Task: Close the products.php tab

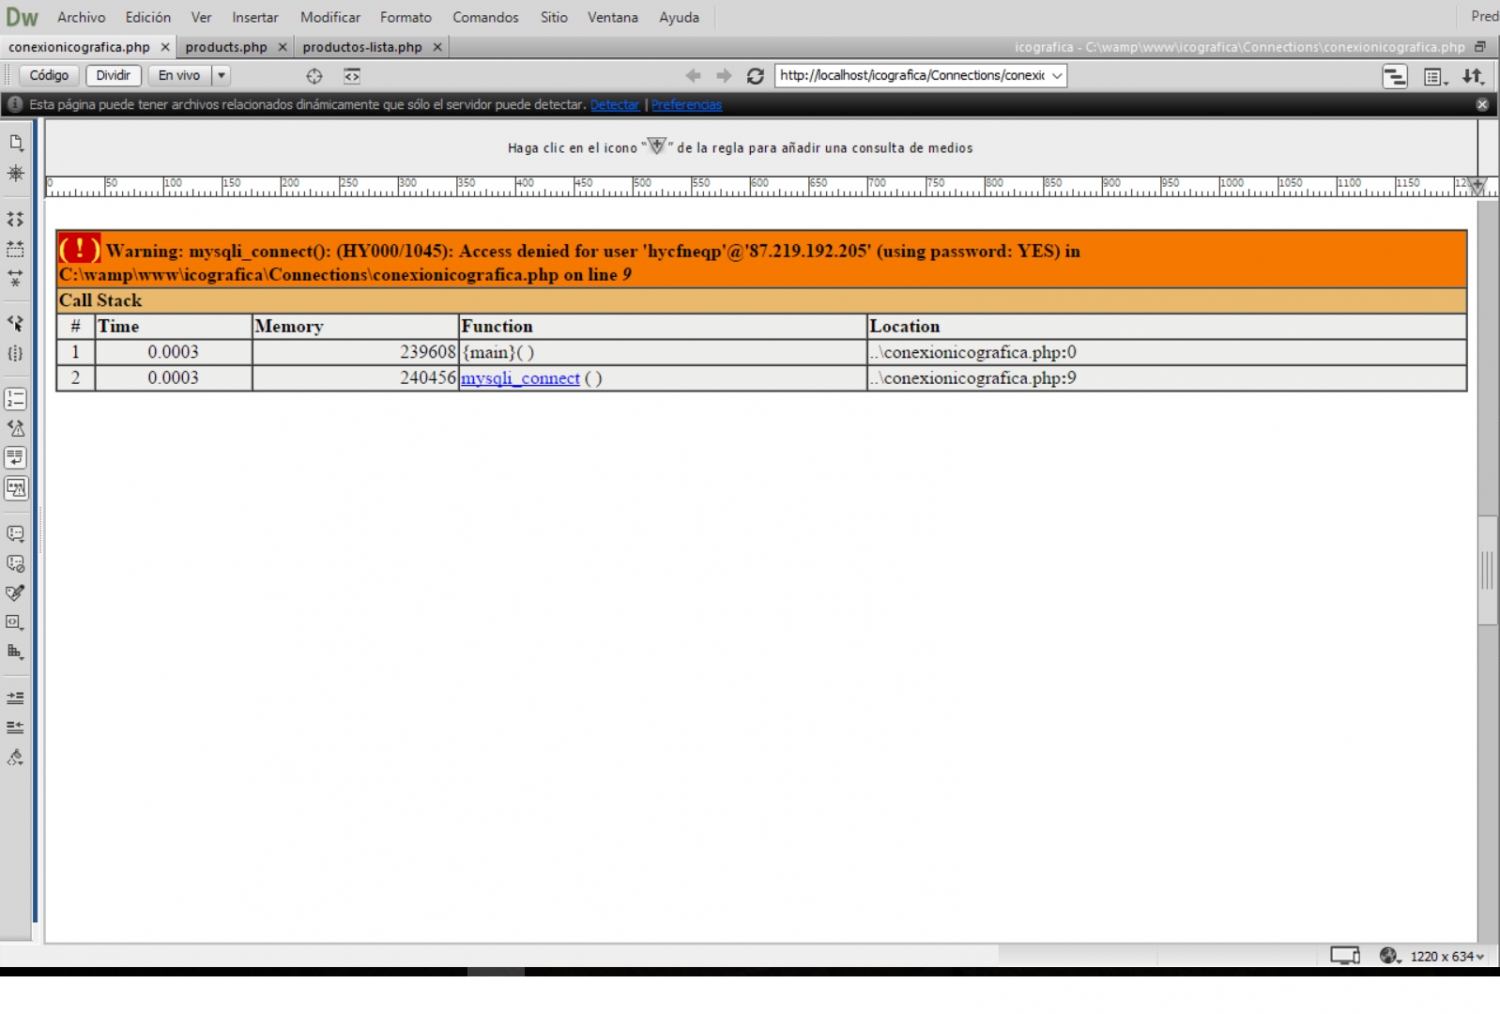Action: 282,47
